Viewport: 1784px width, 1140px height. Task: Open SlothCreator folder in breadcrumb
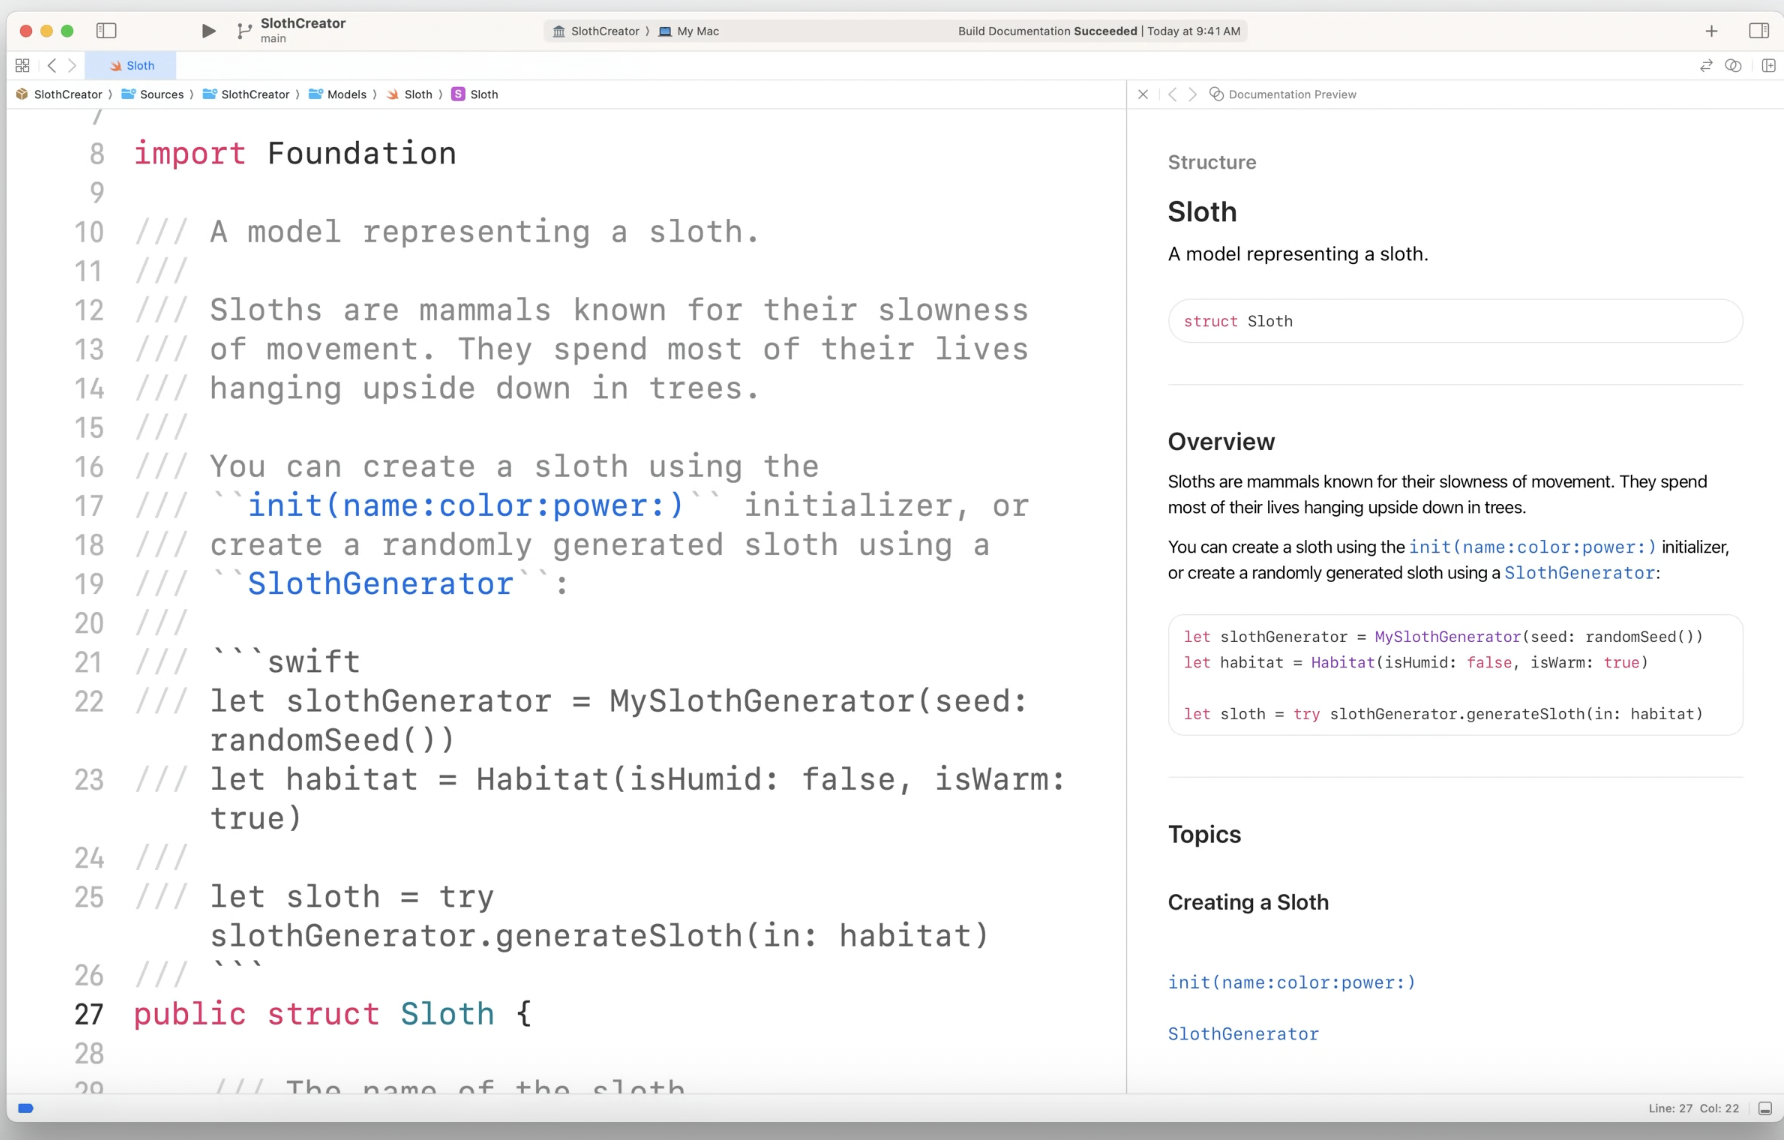point(246,94)
